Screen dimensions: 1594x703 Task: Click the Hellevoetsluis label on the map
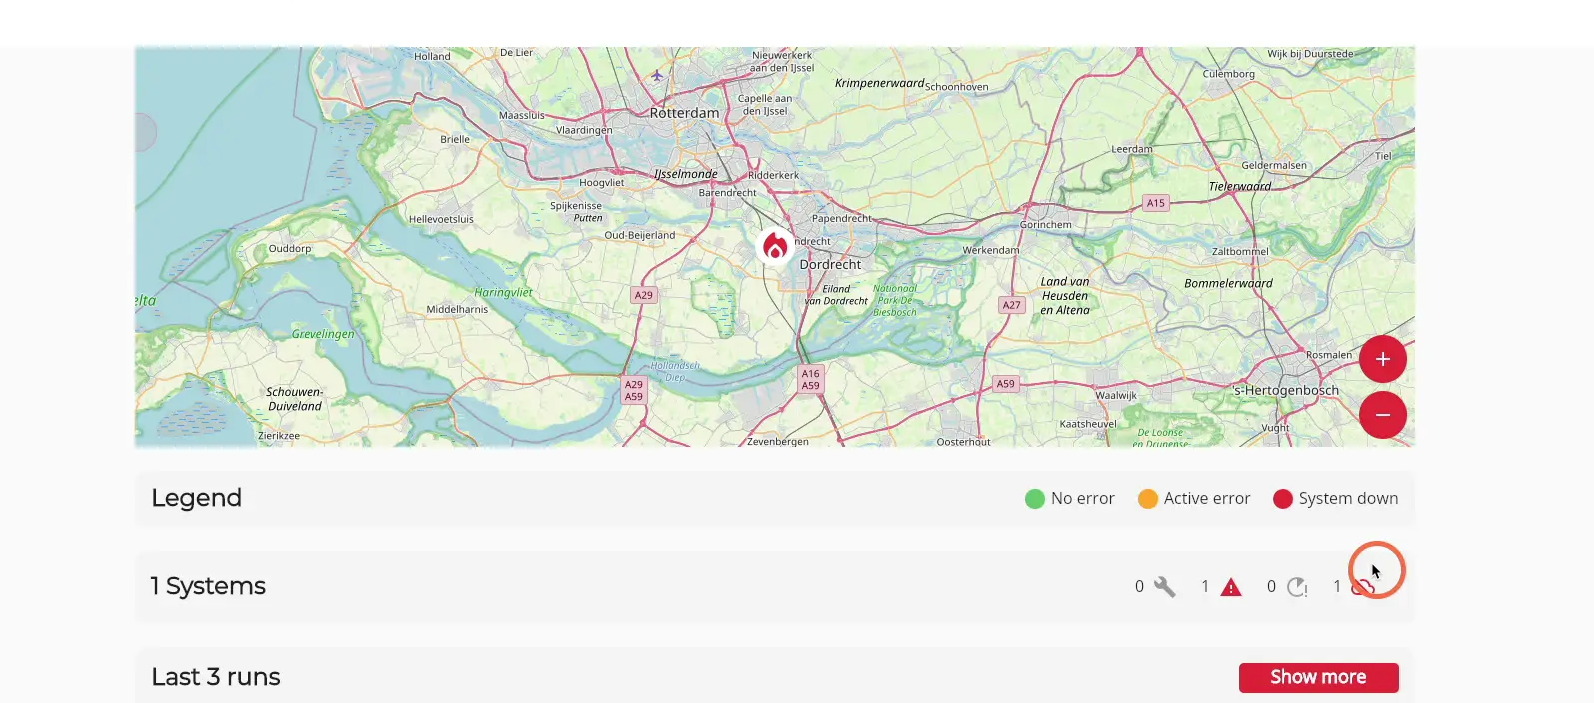(x=441, y=219)
